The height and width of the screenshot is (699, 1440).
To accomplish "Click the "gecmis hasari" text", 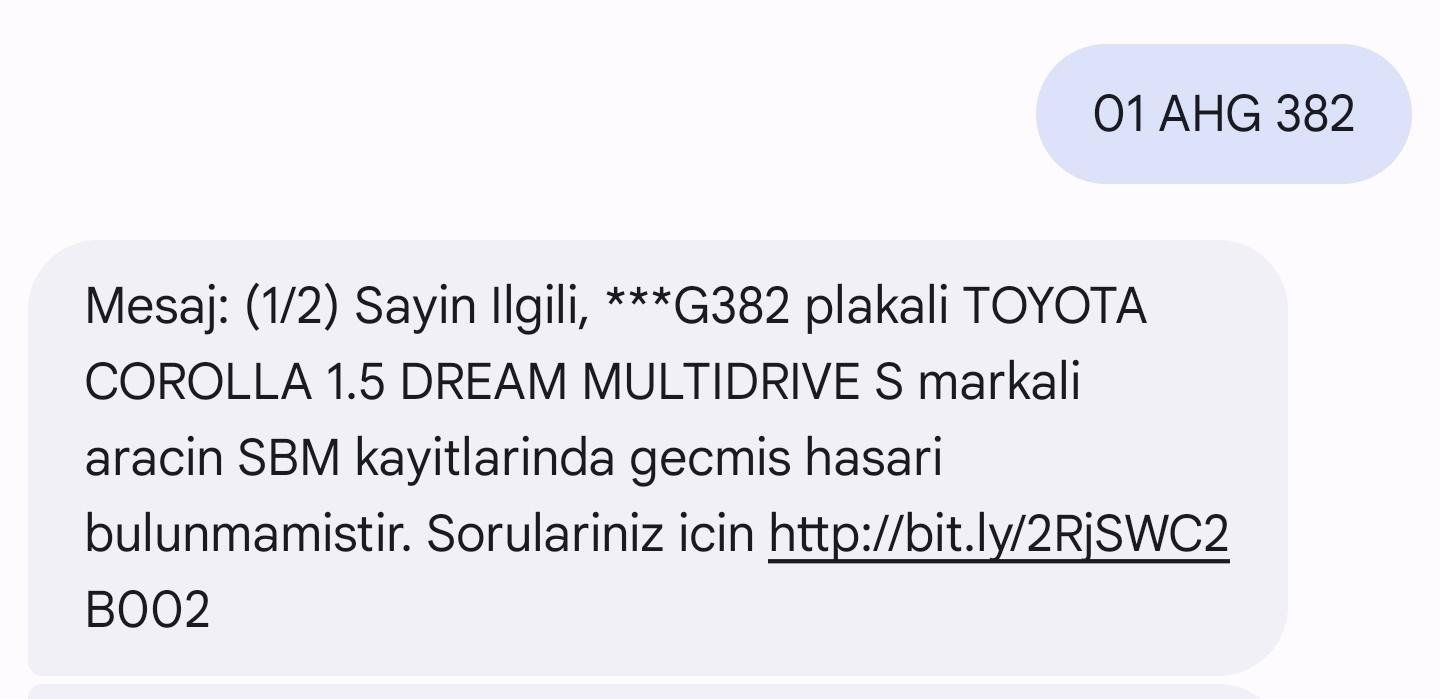I will coord(786,459).
